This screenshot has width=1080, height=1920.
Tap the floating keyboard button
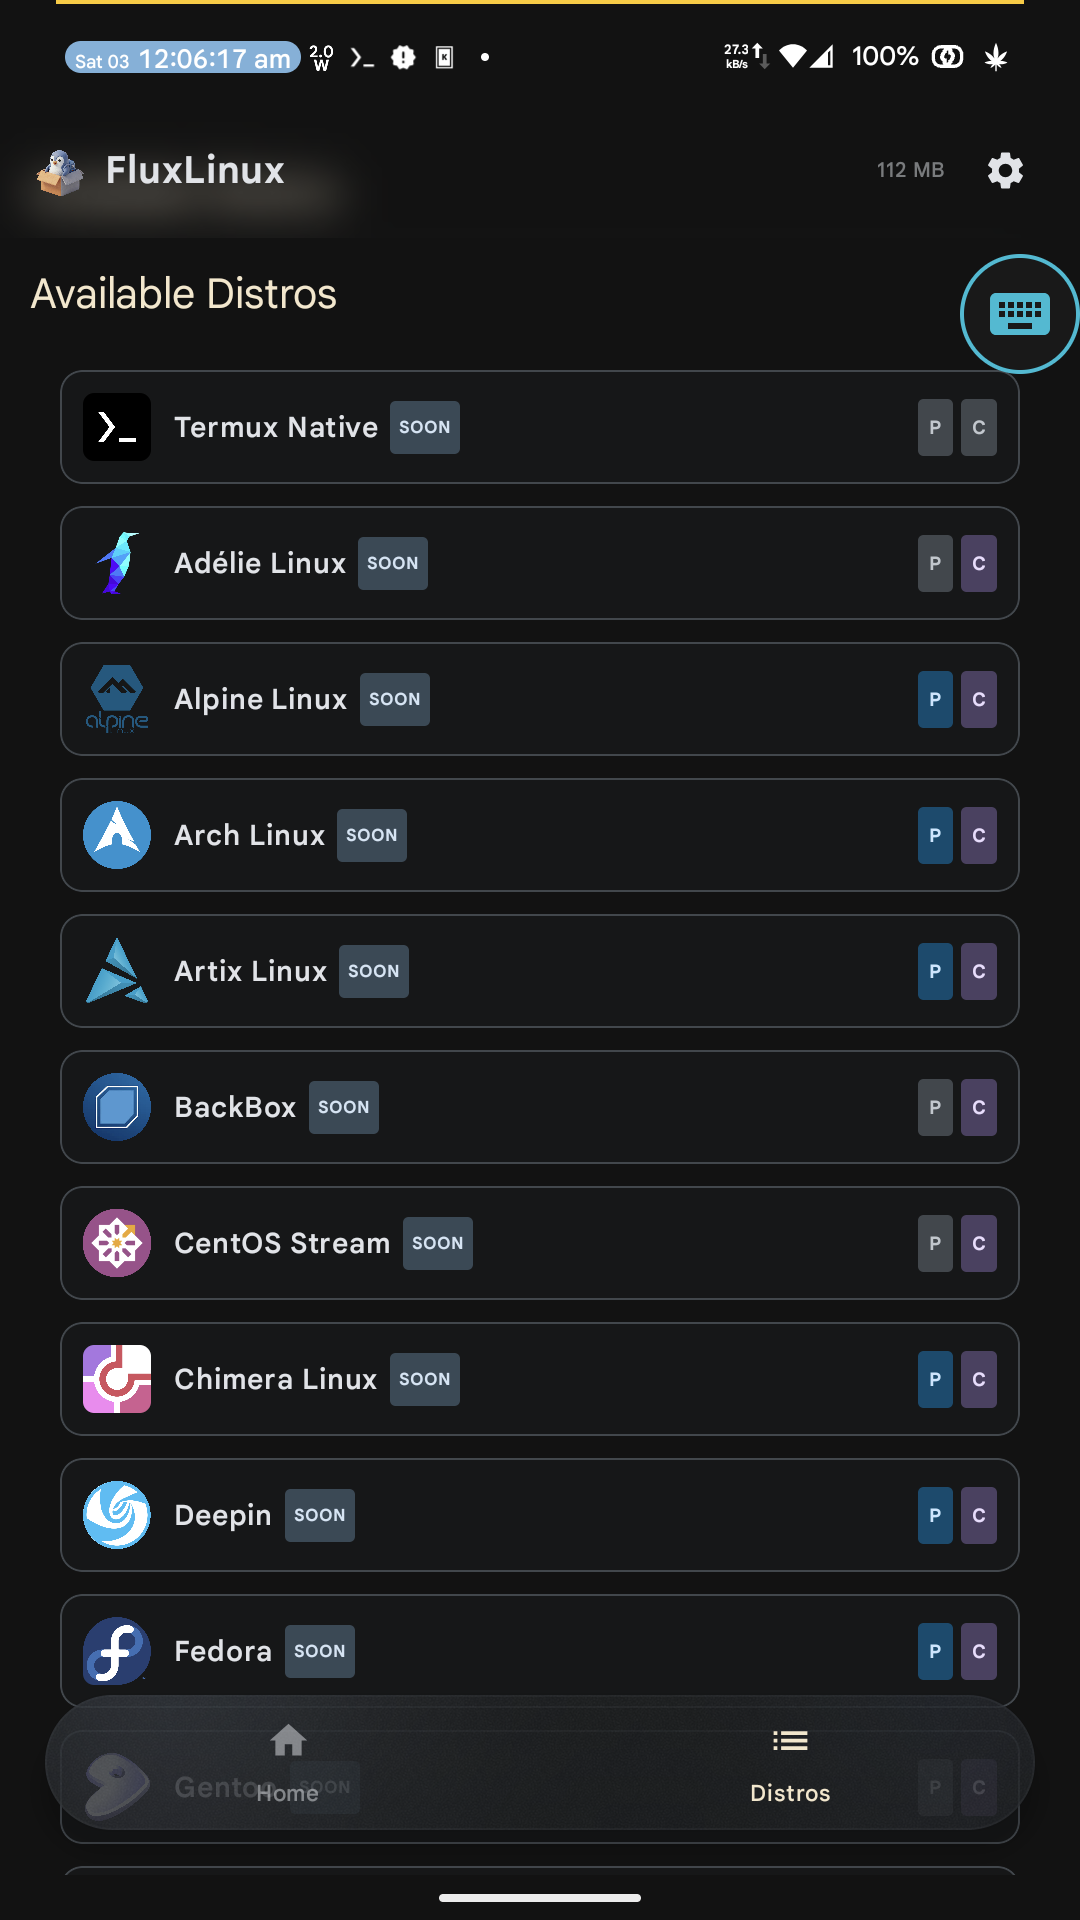[x=1019, y=314]
